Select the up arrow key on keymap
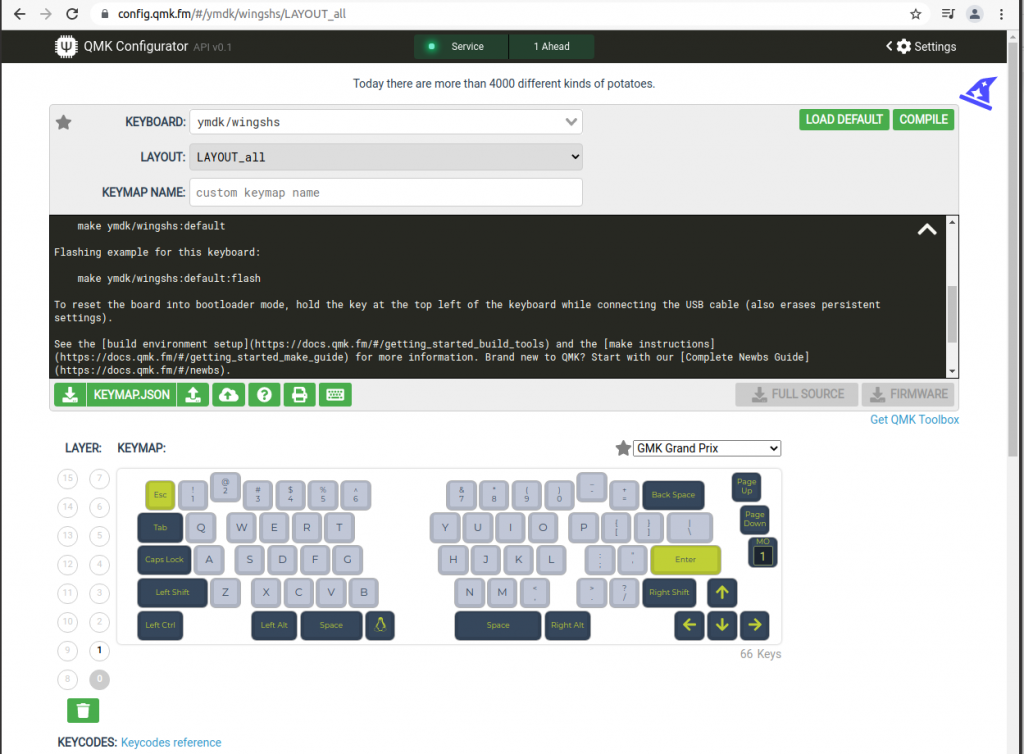1024x754 pixels. (722, 593)
